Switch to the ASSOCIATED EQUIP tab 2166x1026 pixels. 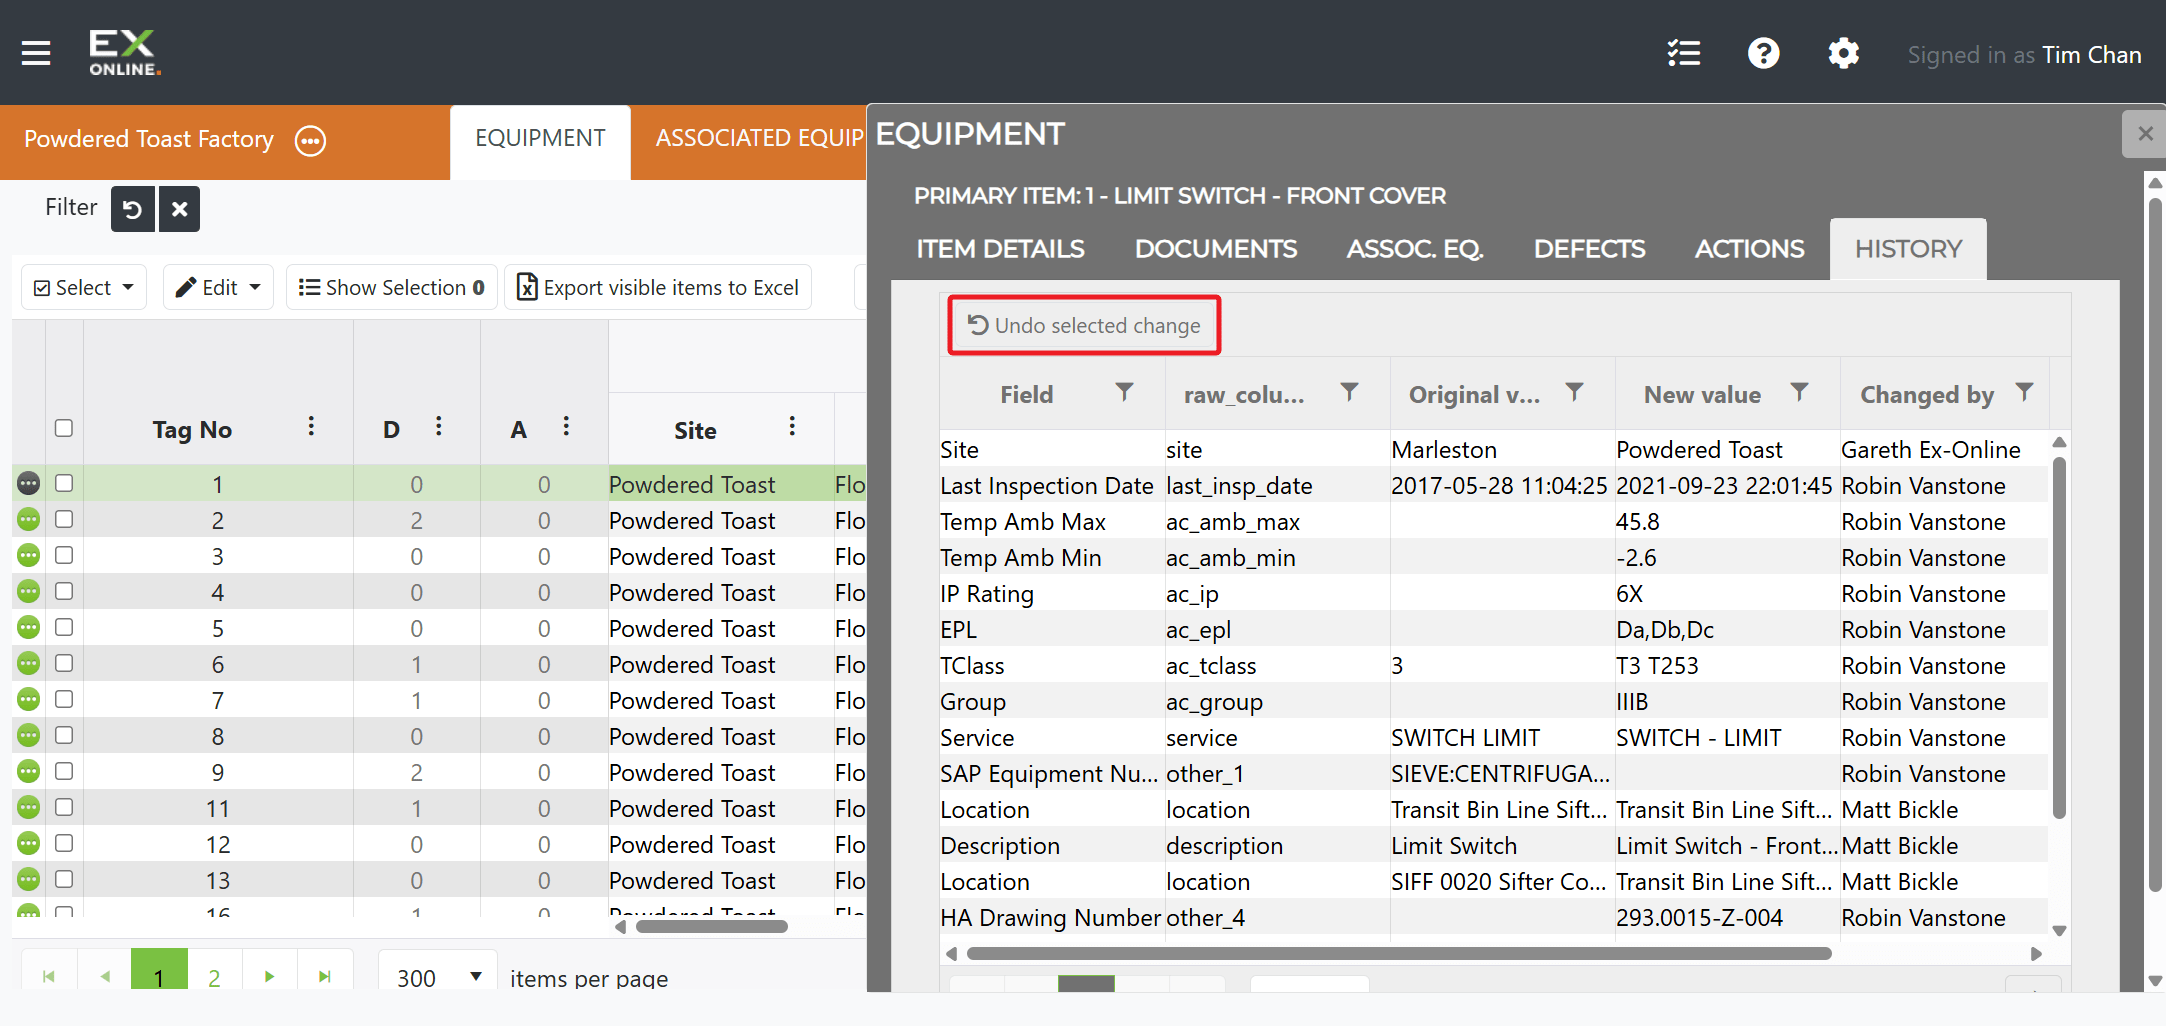coord(759,139)
